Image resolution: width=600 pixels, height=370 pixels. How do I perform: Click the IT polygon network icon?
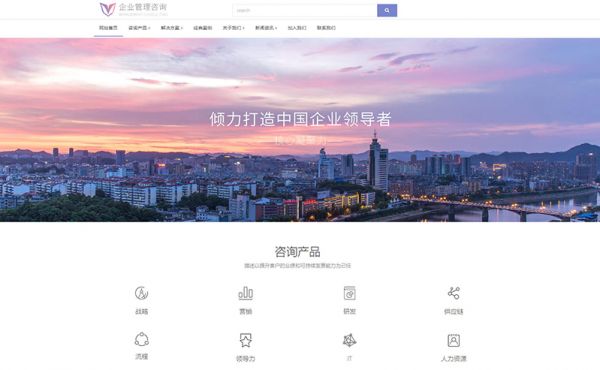[349, 340]
